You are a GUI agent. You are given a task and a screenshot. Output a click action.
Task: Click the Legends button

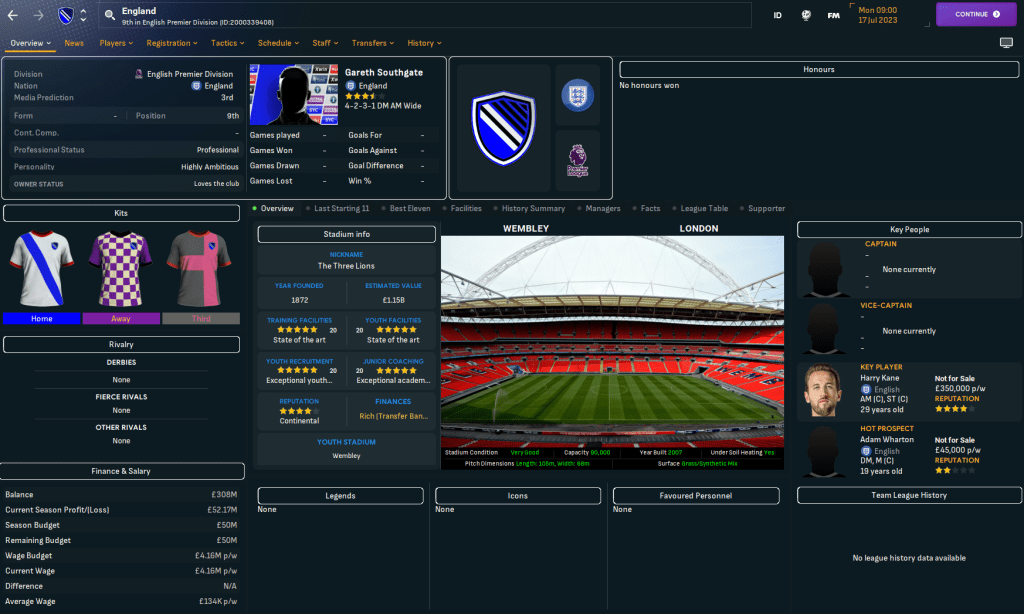340,495
